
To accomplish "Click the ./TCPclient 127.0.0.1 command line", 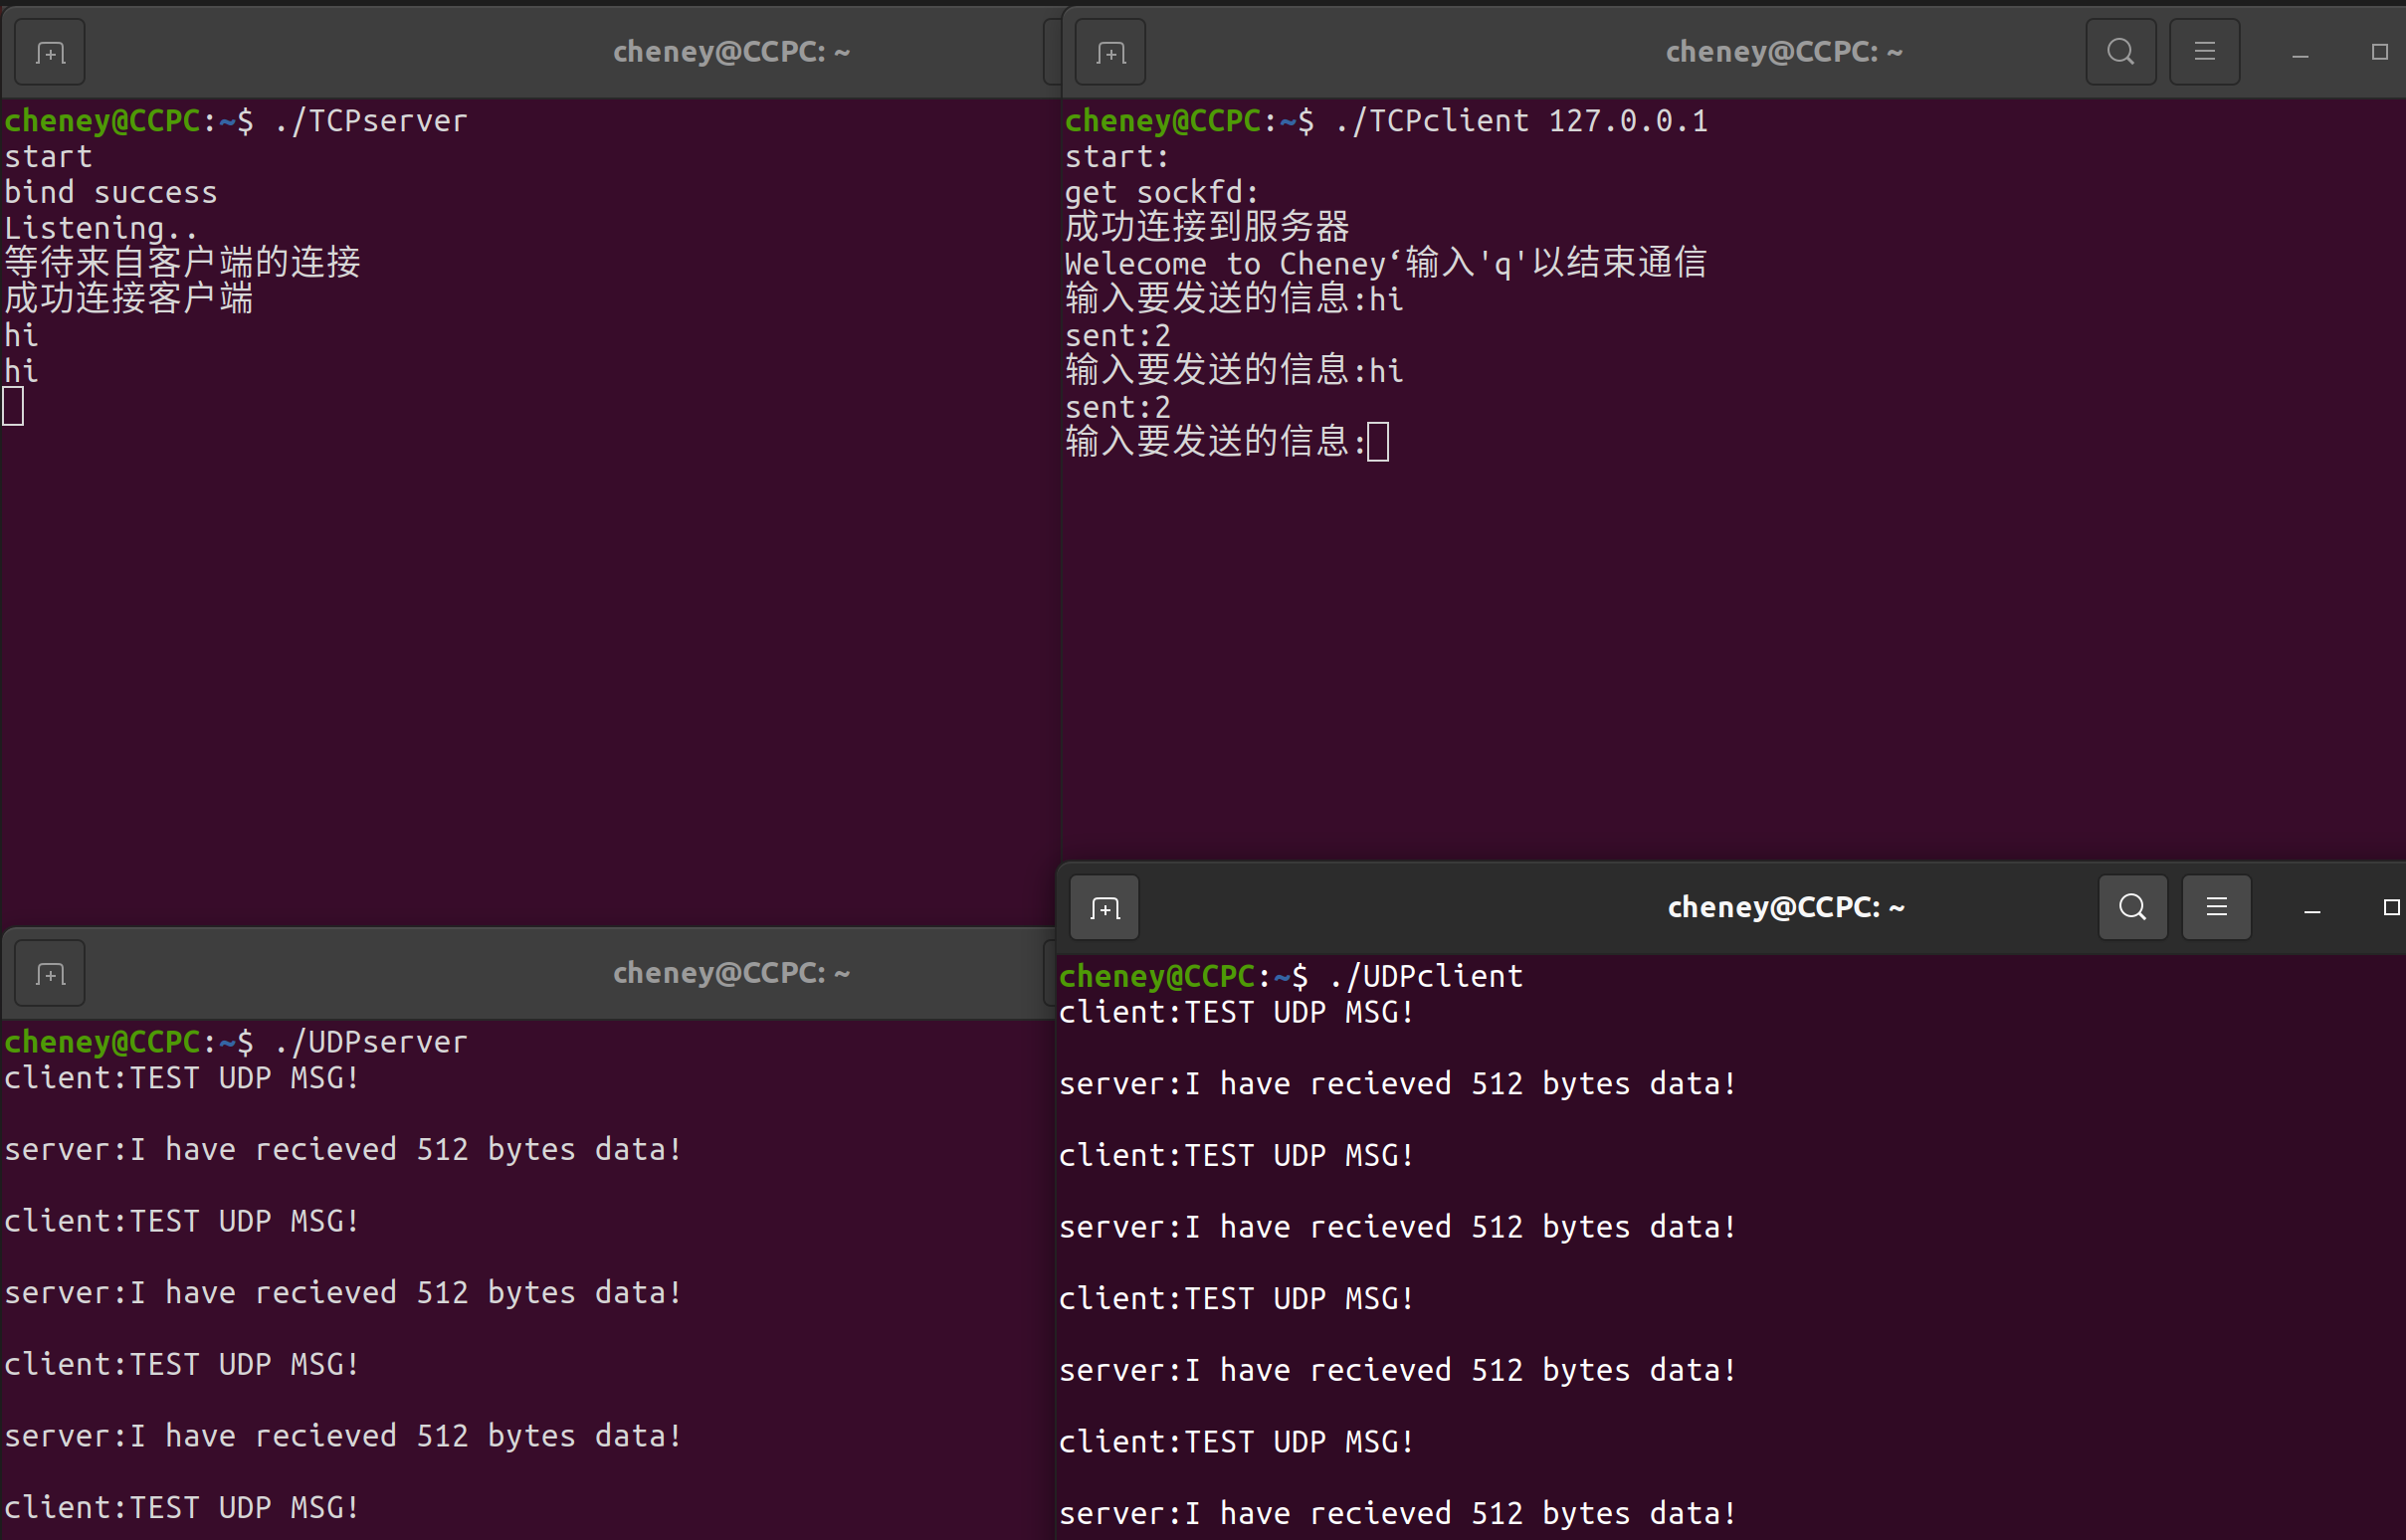I will point(1520,121).
